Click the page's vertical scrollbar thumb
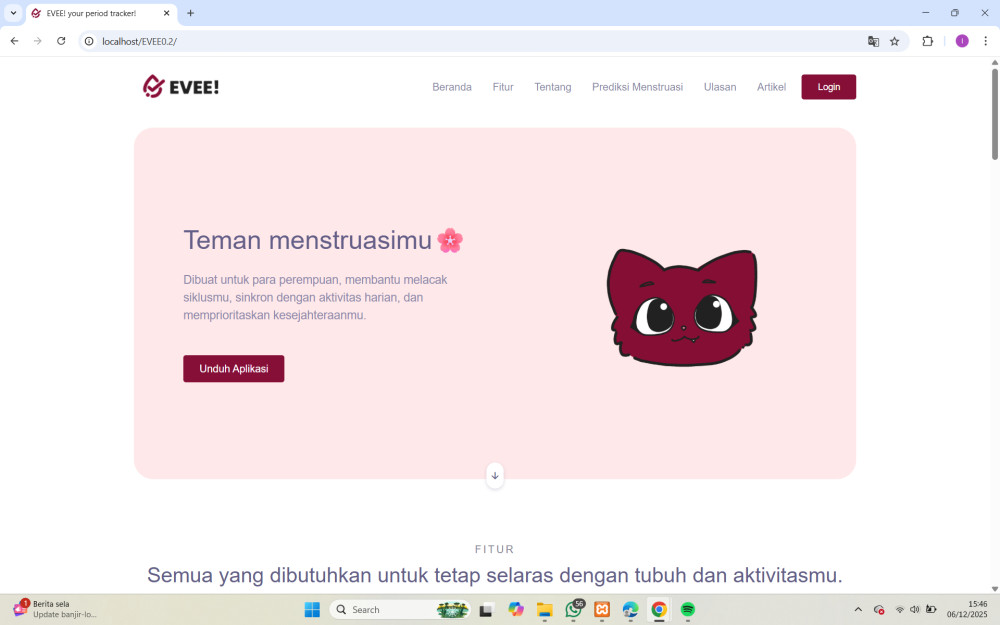 click(994, 112)
